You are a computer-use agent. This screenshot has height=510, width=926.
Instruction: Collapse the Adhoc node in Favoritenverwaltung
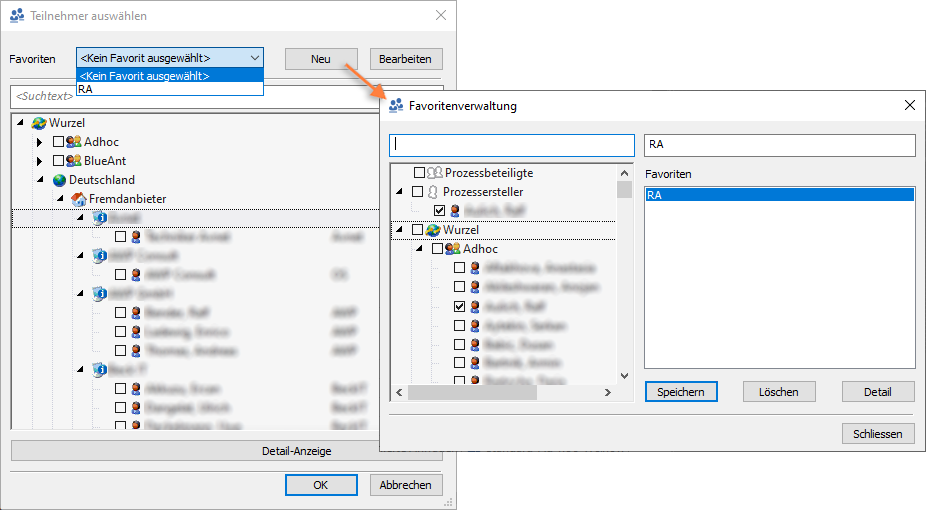(x=419, y=249)
